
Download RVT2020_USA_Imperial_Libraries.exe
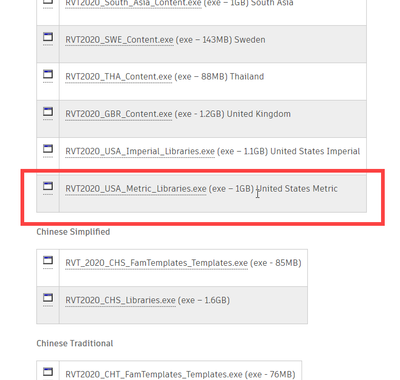click(140, 151)
